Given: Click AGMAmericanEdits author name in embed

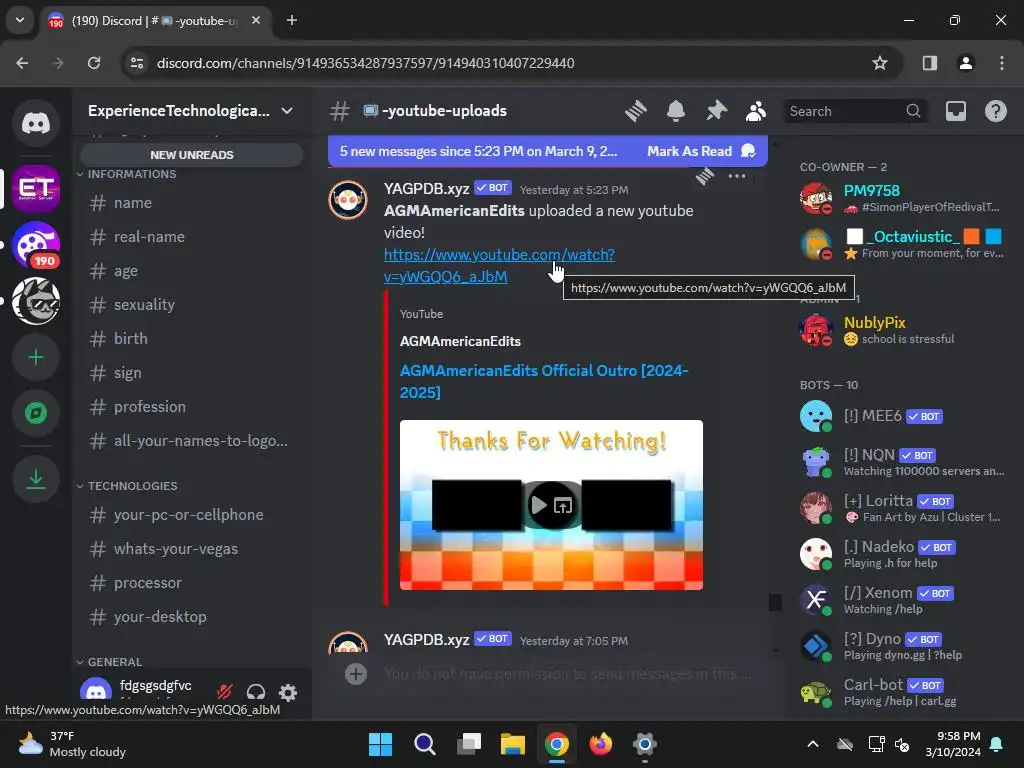Looking at the screenshot, I should pos(460,342).
